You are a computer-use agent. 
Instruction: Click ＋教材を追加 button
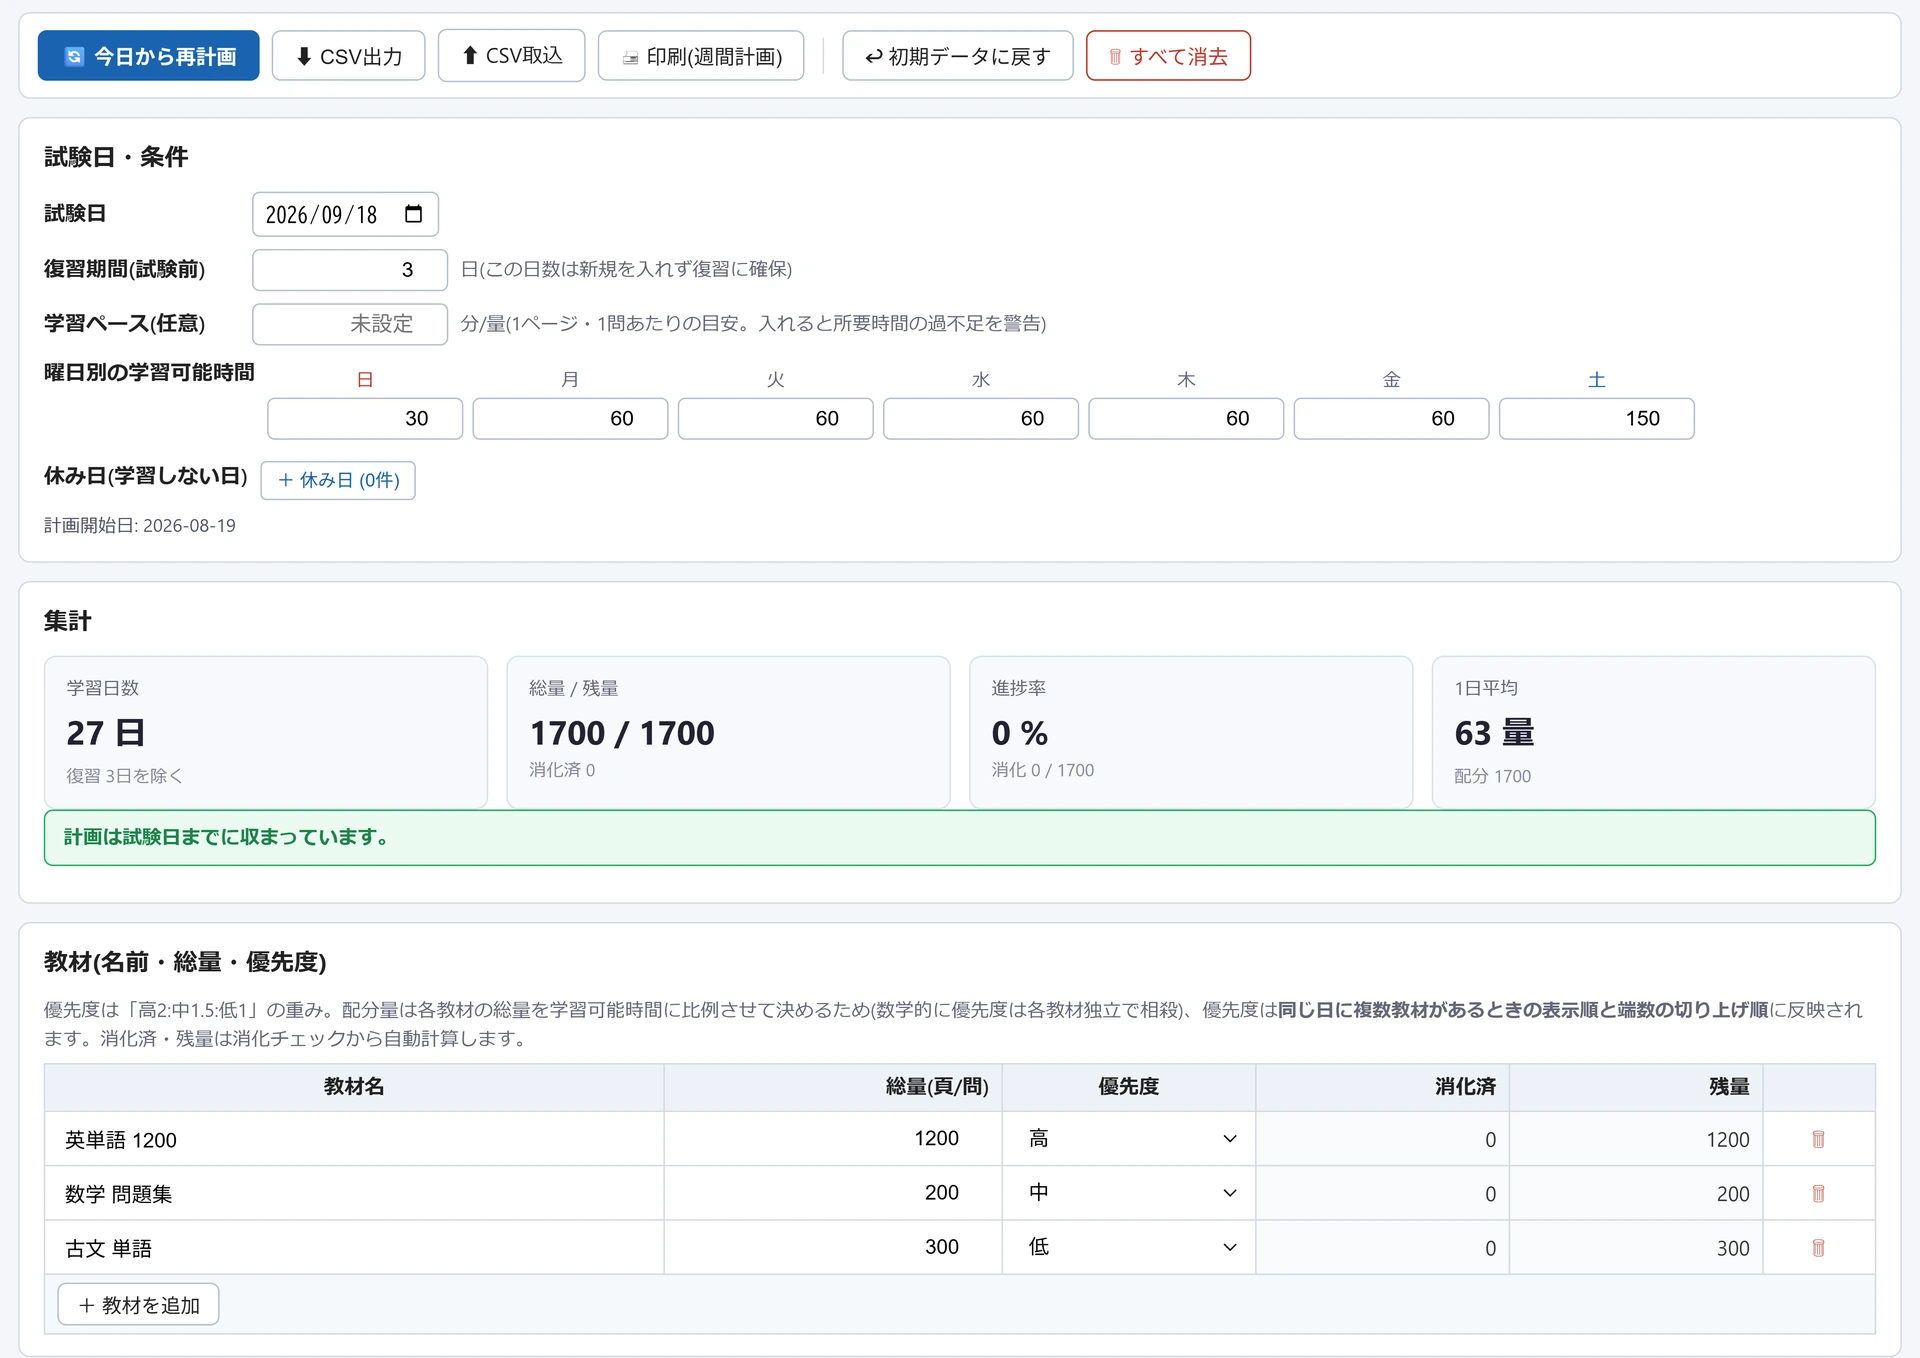point(138,1305)
